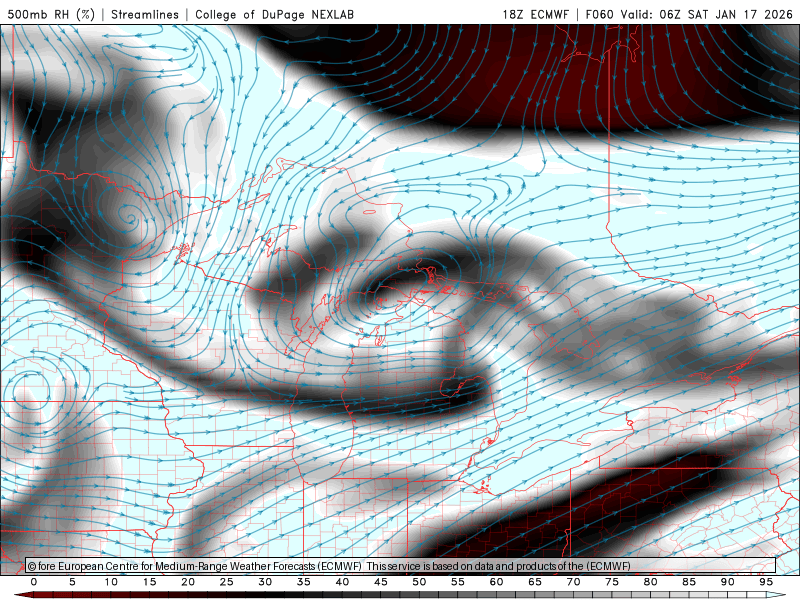Image resolution: width=800 pixels, height=600 pixels.
Task: Click the '95' color bar label
Action: (x=766, y=582)
